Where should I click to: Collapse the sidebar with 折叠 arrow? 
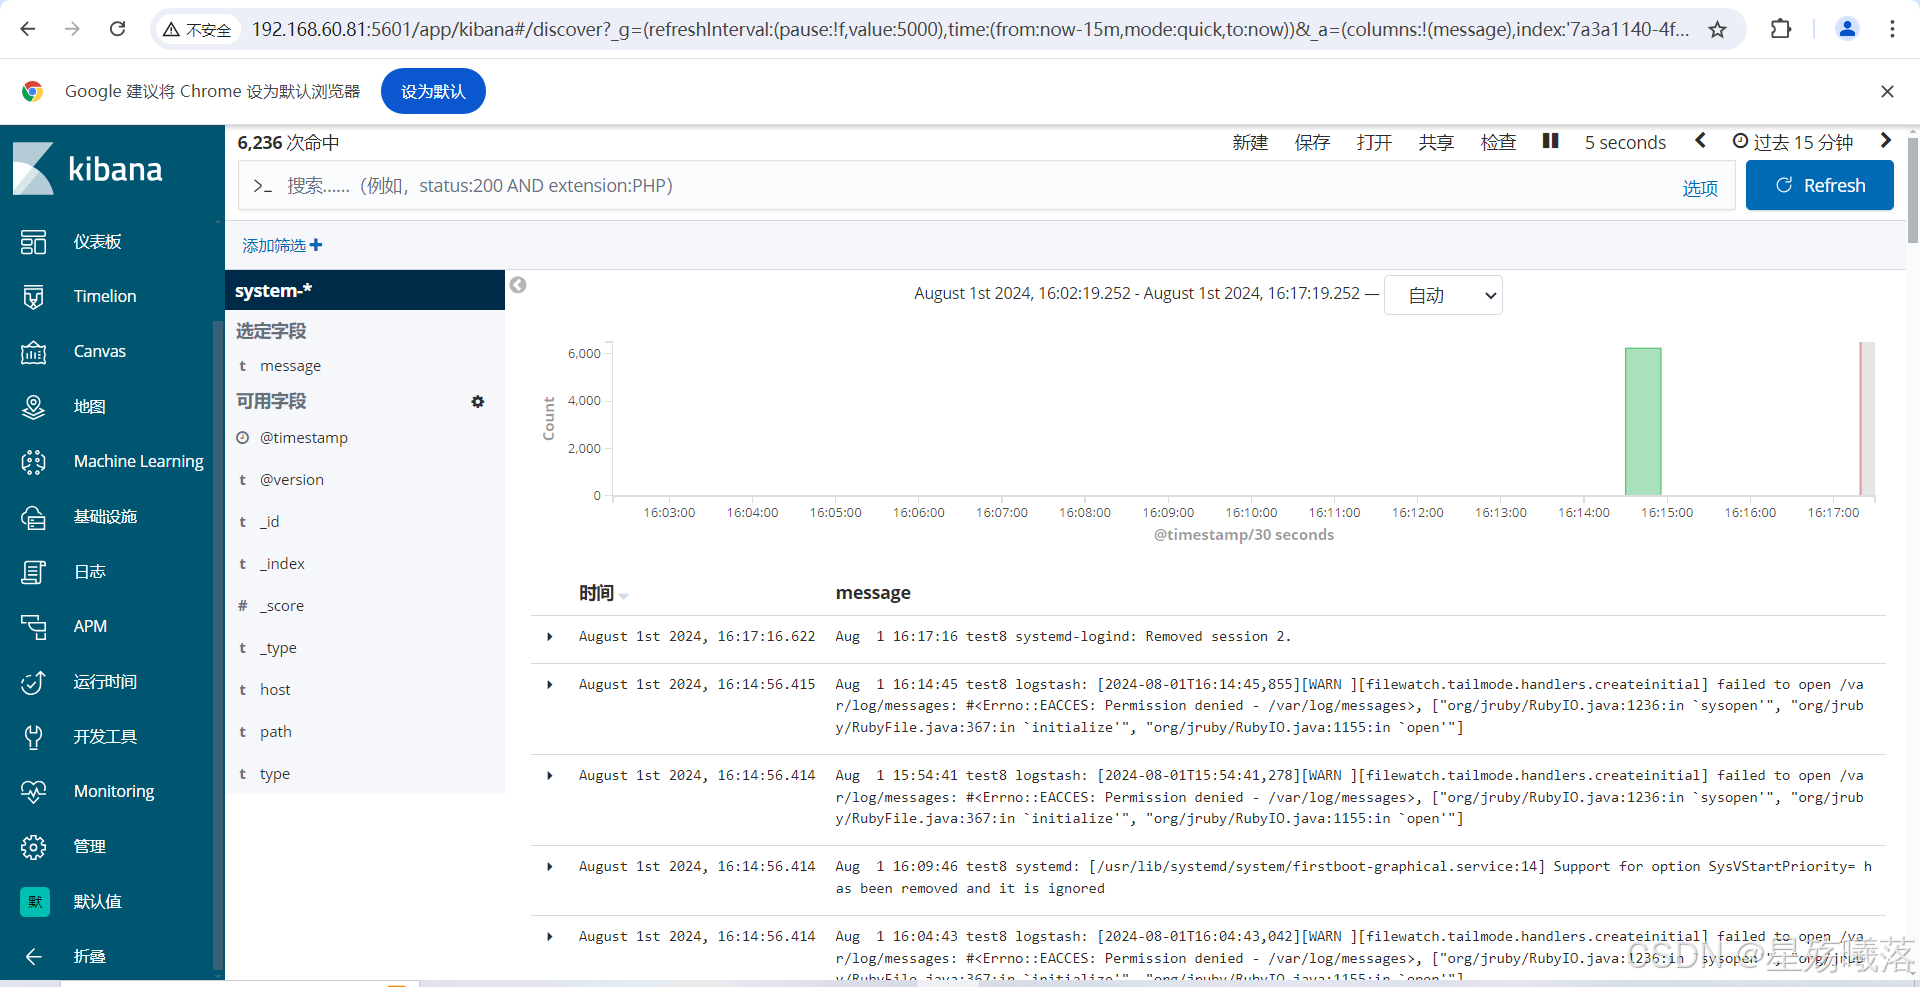click(34, 957)
